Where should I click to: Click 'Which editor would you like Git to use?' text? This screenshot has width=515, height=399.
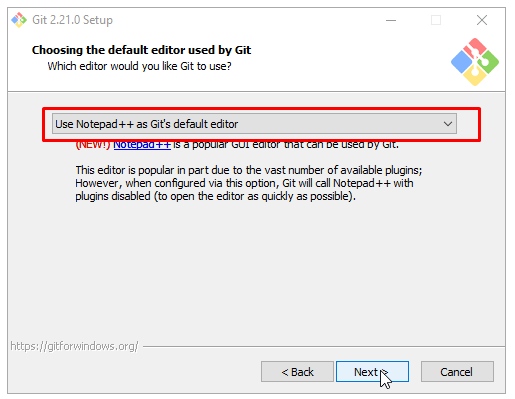[x=139, y=66]
